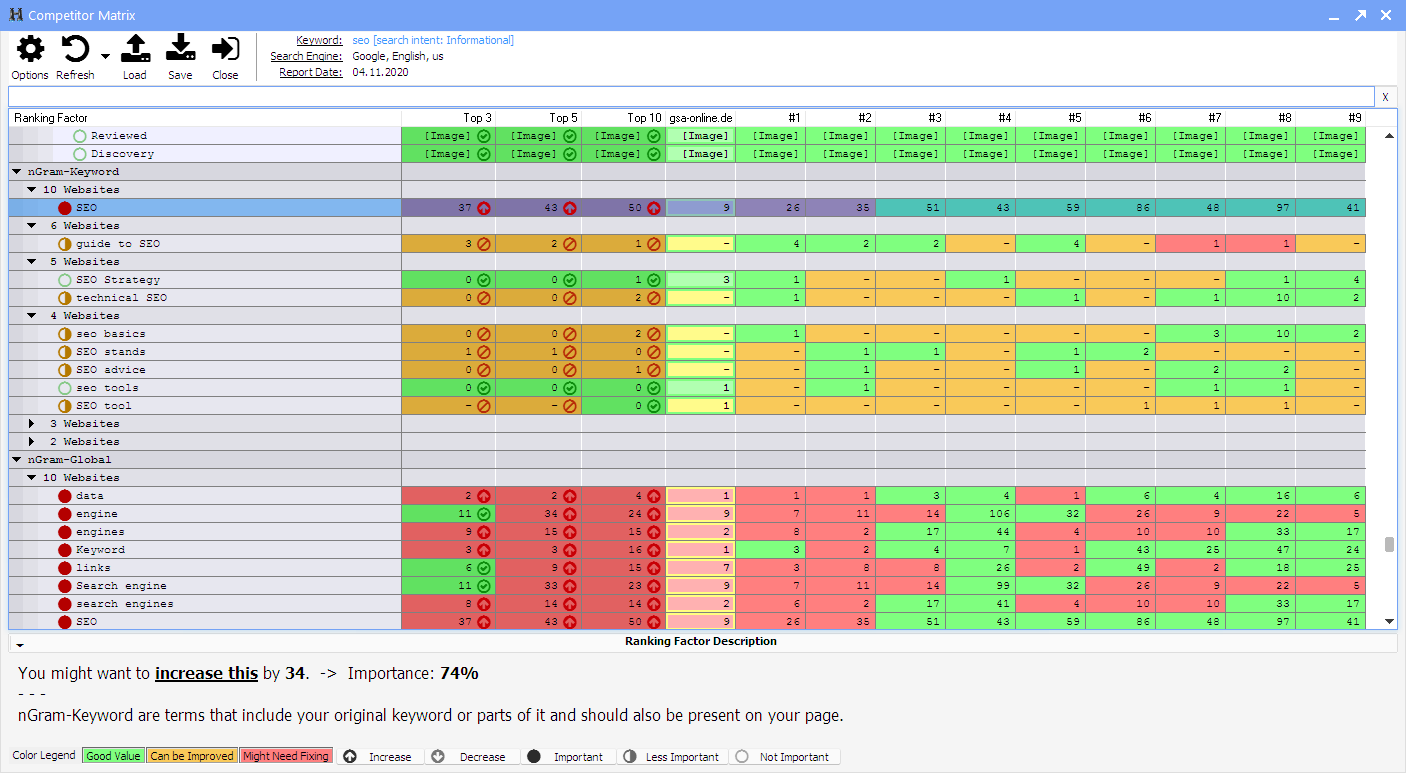The image size is (1406, 773).
Task: Click the 'Might Need Fixing' red legend swatch
Action: [x=286, y=756]
